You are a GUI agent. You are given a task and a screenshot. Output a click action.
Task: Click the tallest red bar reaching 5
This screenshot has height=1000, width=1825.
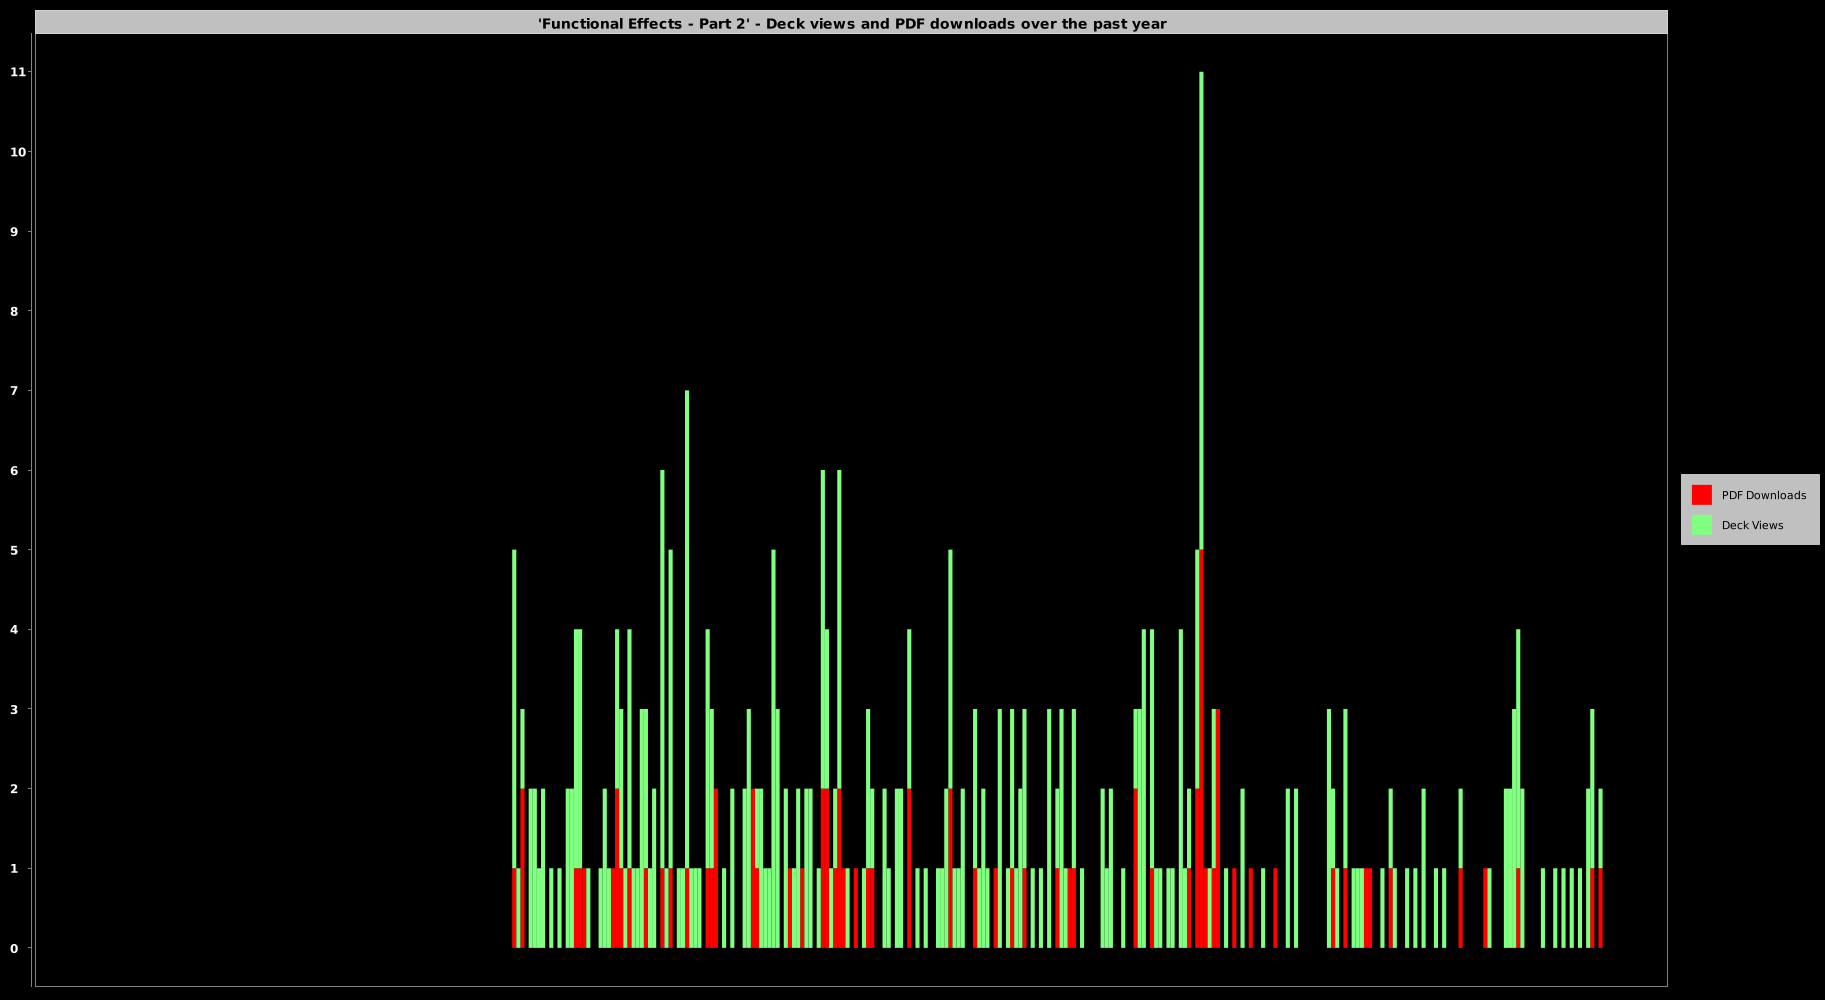(x=1199, y=749)
